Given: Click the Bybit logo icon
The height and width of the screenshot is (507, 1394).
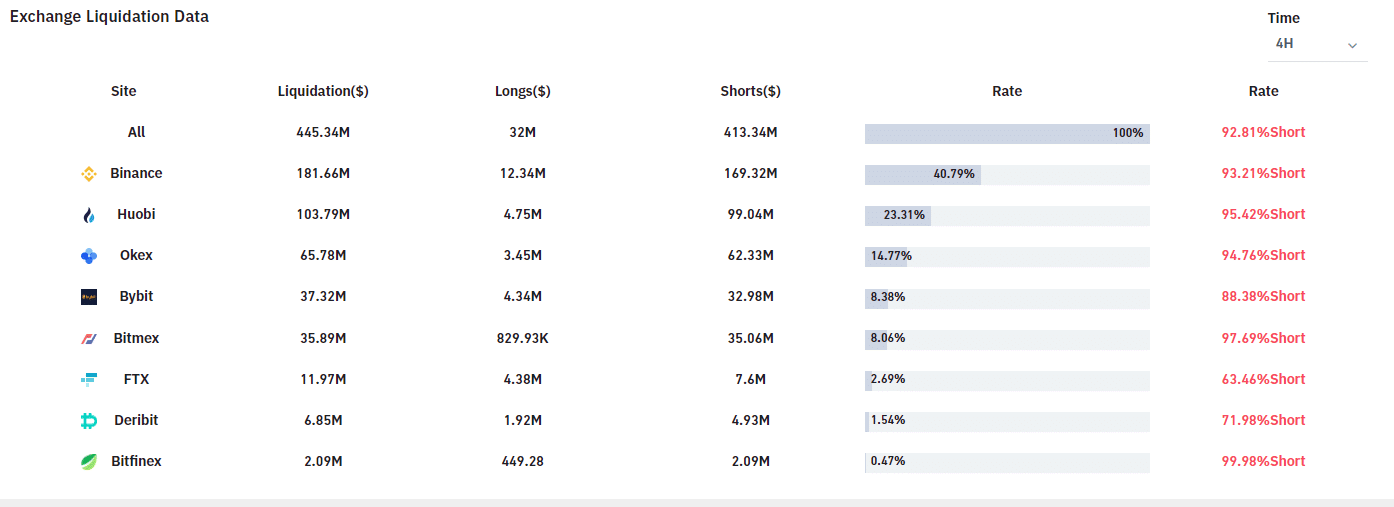Looking at the screenshot, I should click(89, 297).
